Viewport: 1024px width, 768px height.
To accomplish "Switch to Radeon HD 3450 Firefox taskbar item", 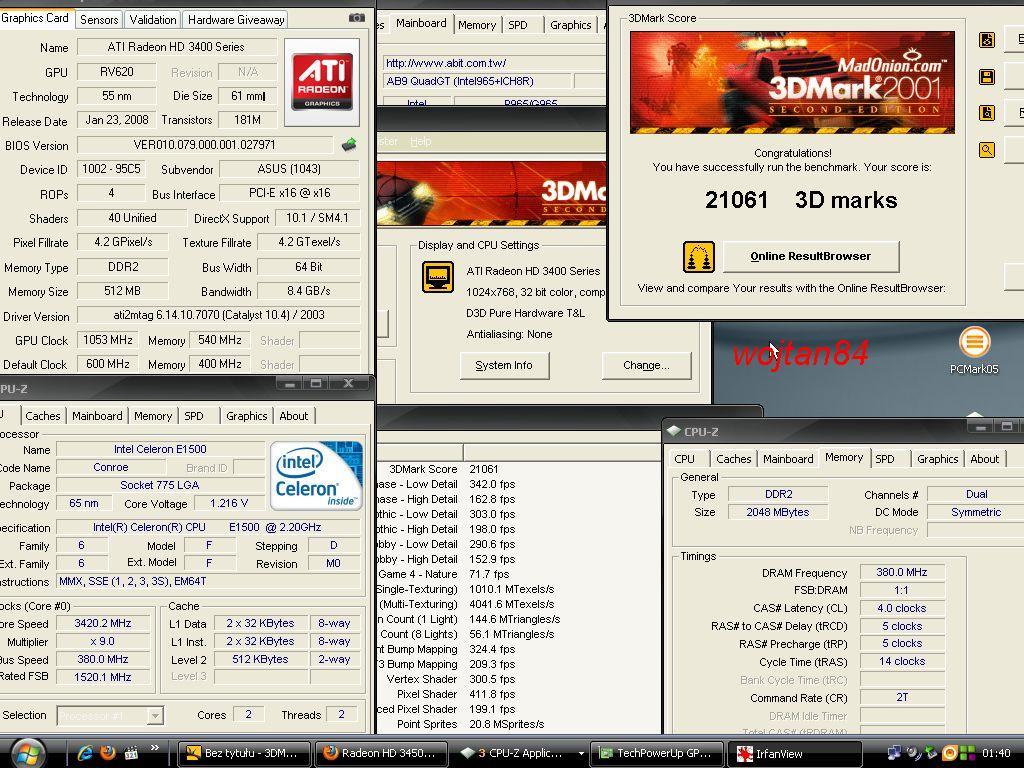I will [x=381, y=753].
